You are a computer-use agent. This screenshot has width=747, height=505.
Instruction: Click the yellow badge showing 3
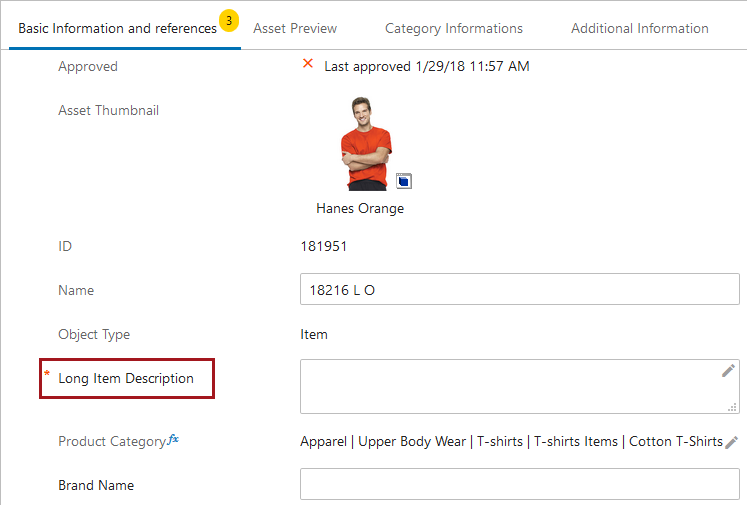[x=229, y=20]
